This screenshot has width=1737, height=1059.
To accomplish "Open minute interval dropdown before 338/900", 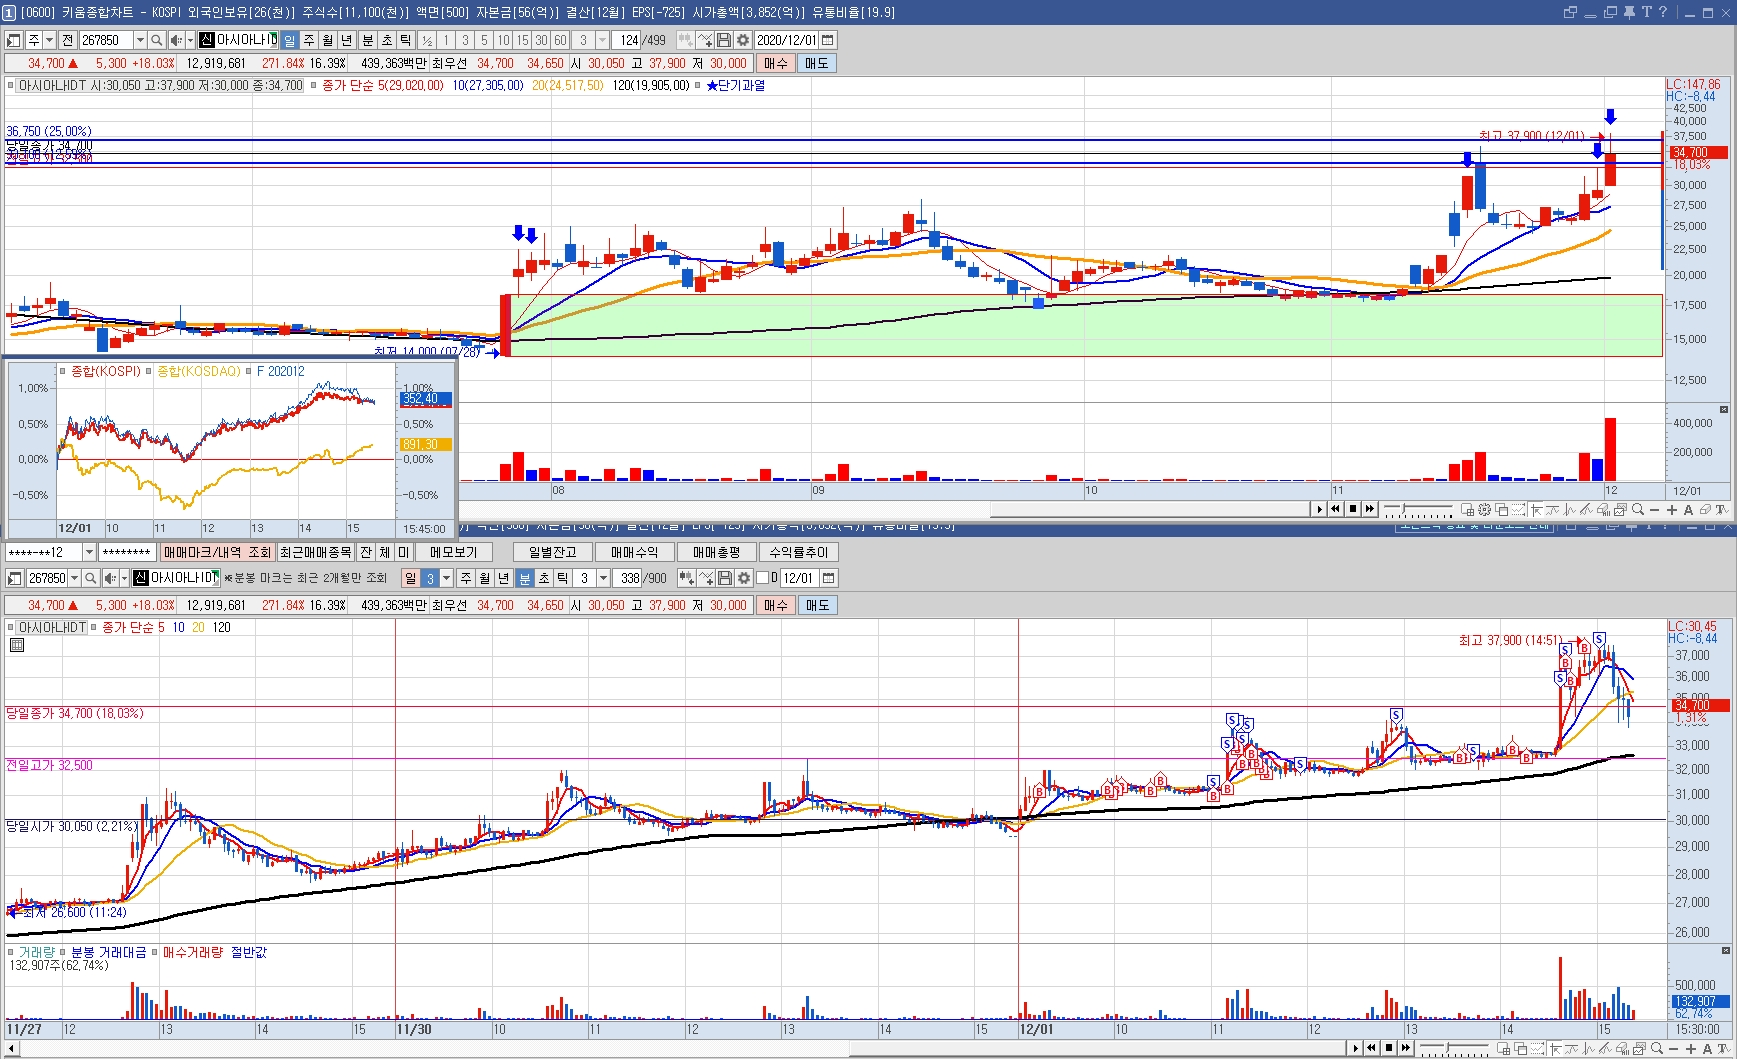I will coord(603,578).
